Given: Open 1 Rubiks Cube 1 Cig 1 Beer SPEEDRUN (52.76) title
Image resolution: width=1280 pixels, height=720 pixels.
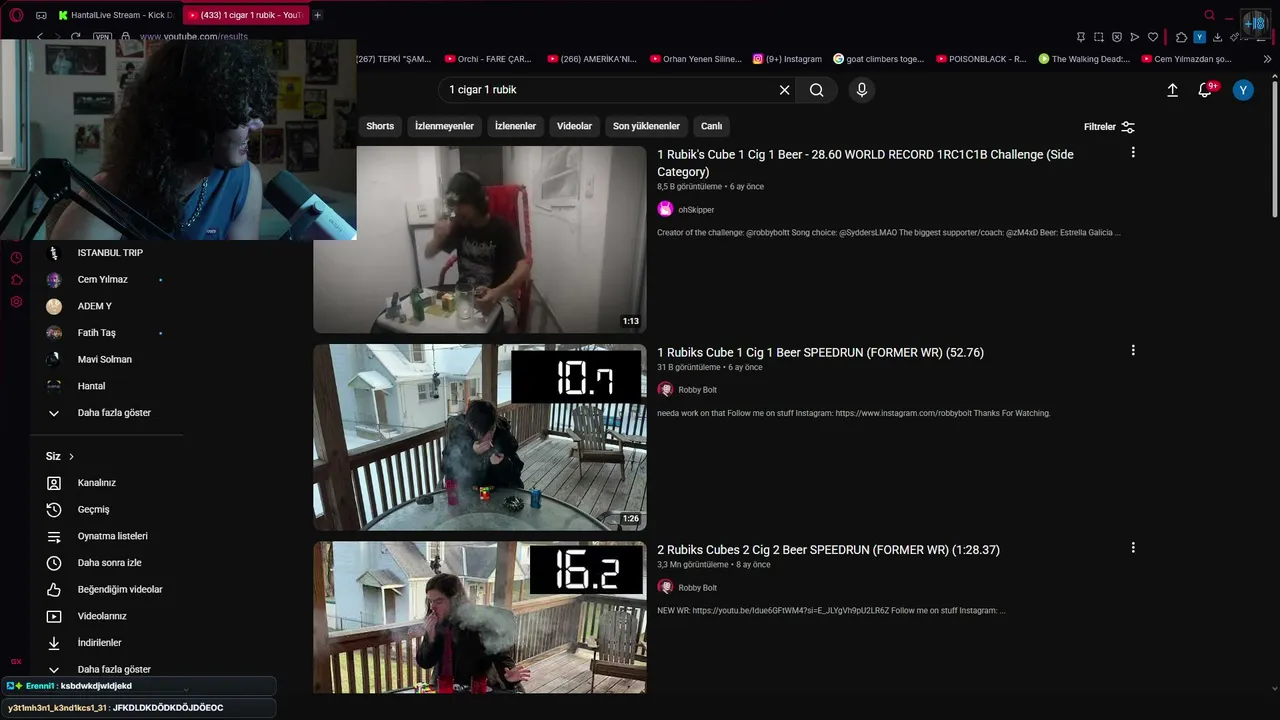Looking at the screenshot, I should click(820, 352).
